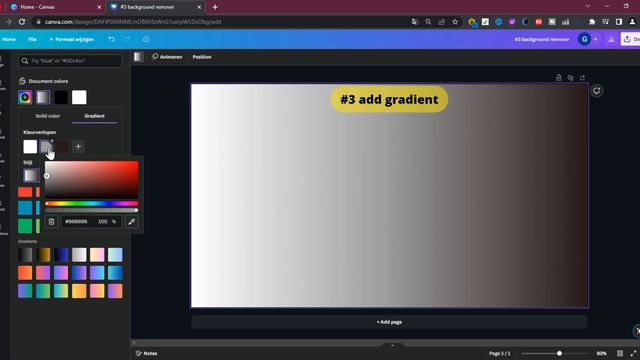640x360 pixels.
Task: Switch to the Gradient tab
Action: coord(94,116)
